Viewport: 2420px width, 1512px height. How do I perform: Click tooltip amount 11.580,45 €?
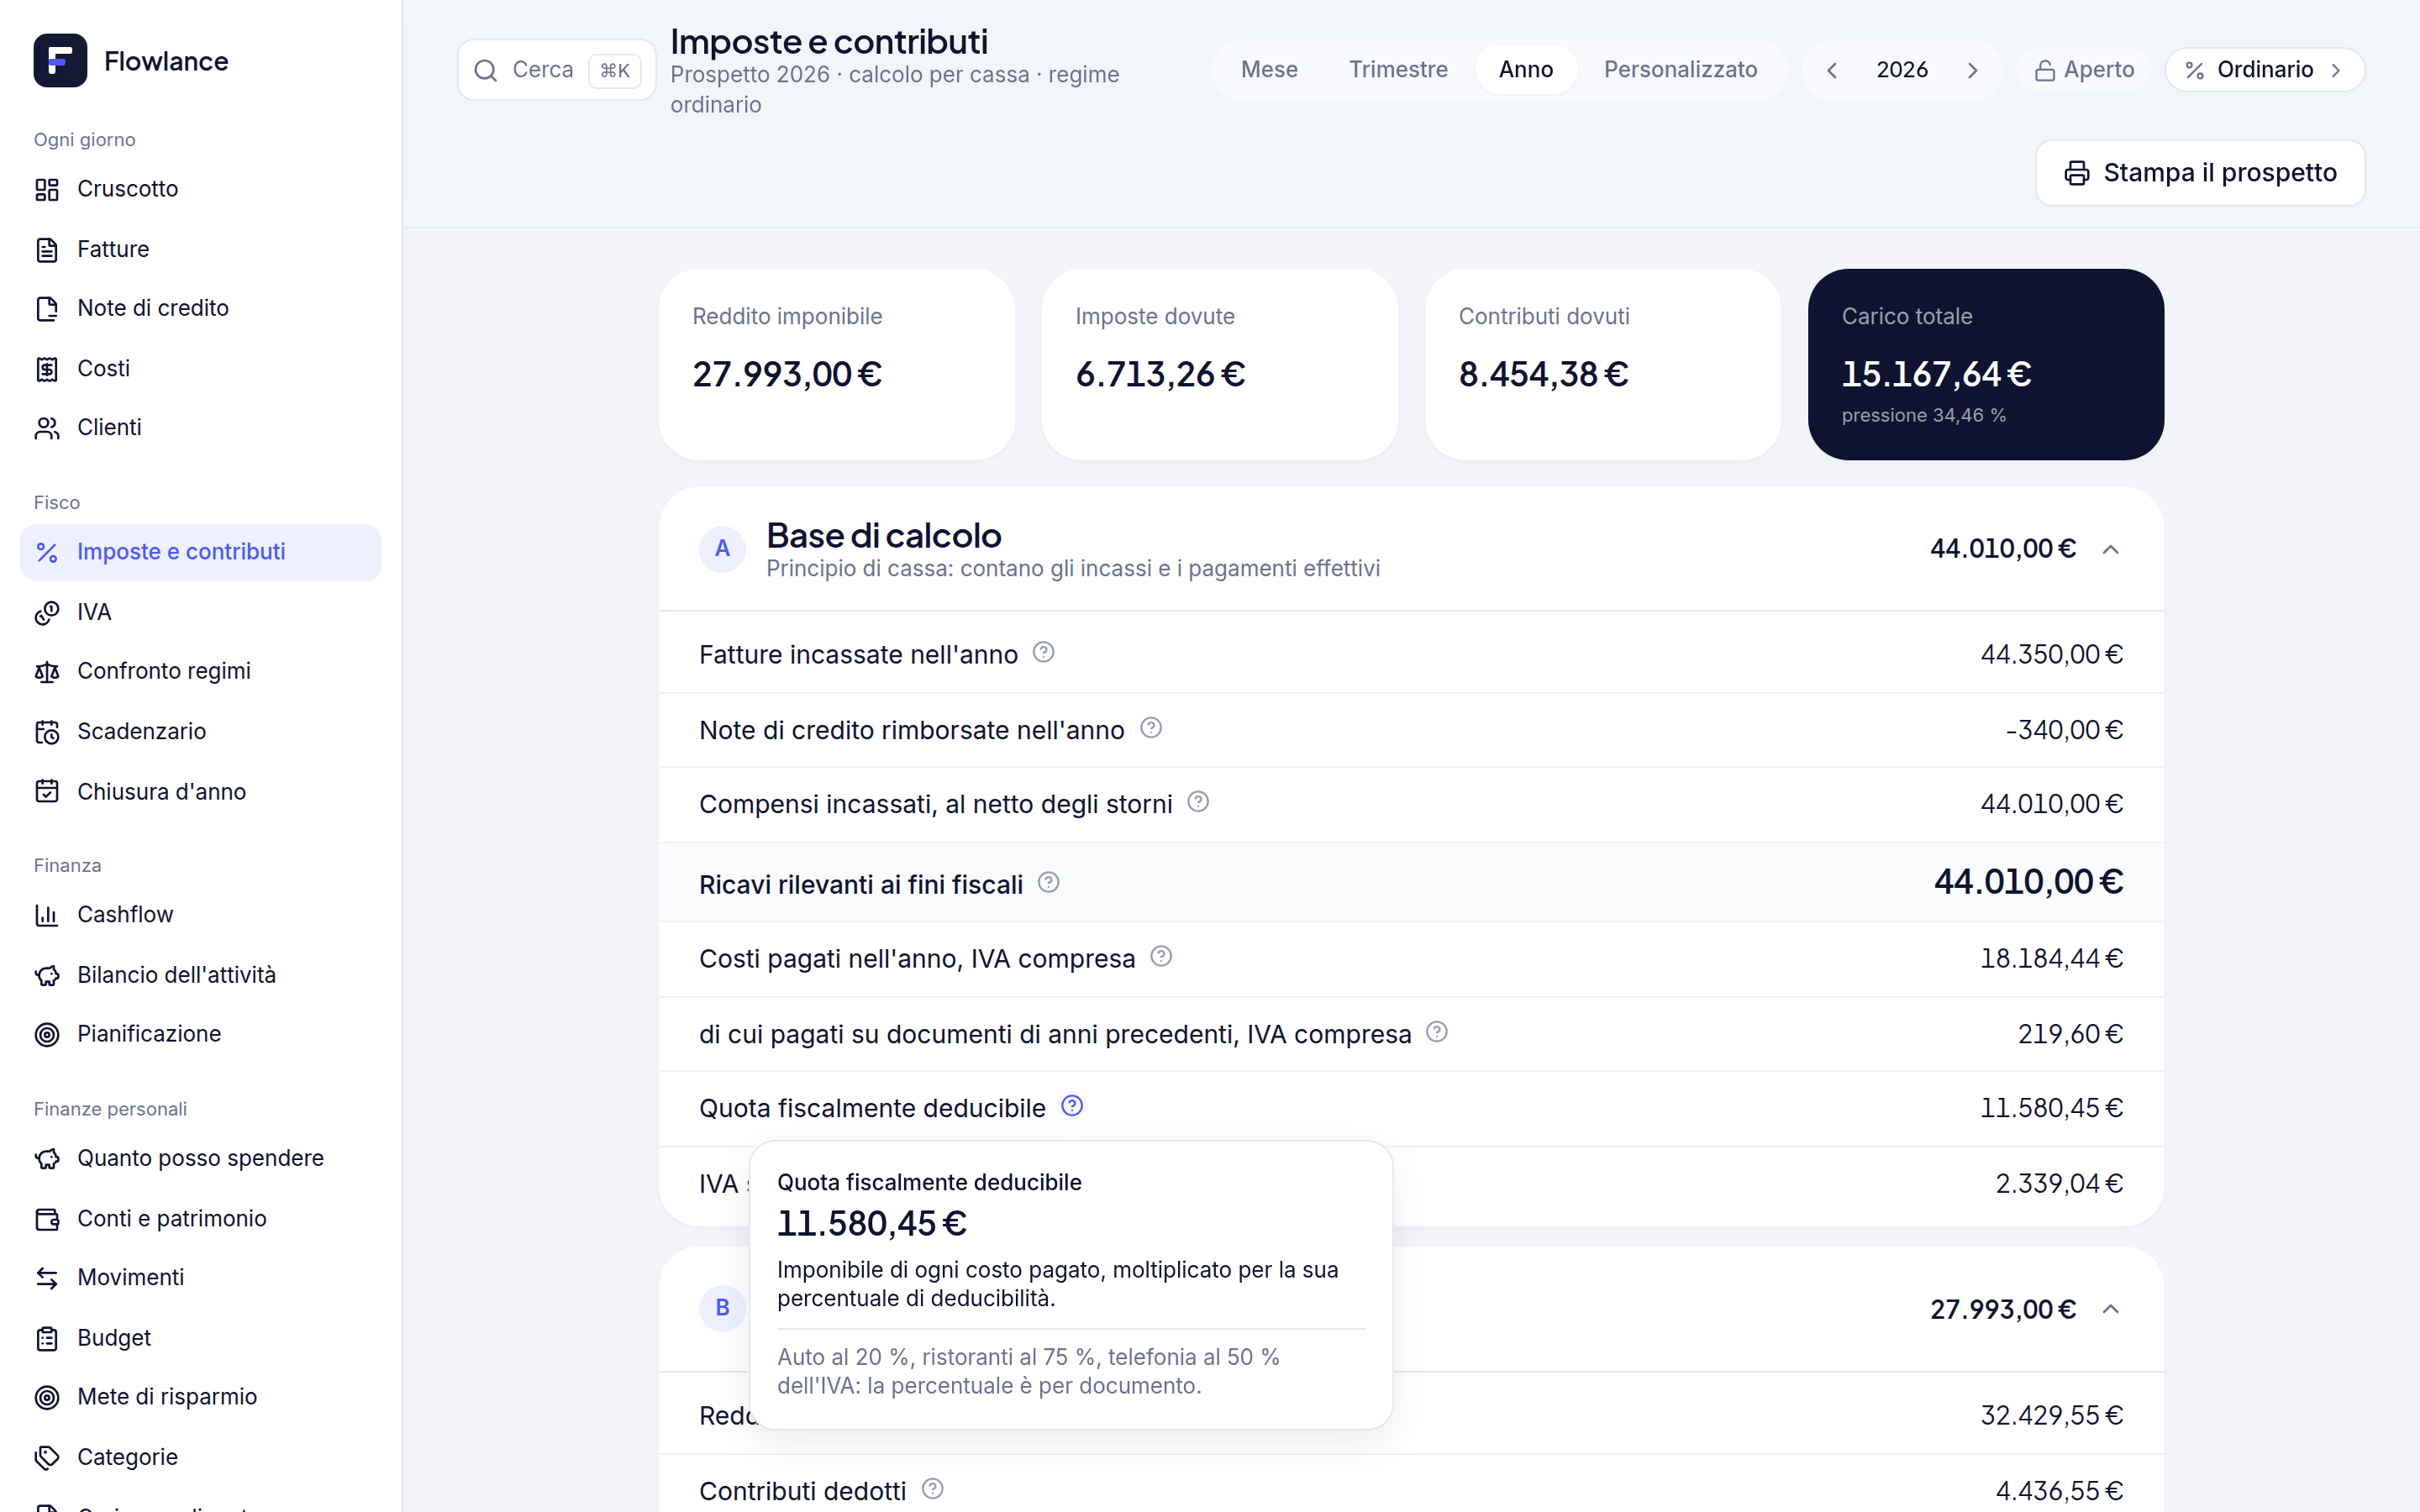(872, 1224)
